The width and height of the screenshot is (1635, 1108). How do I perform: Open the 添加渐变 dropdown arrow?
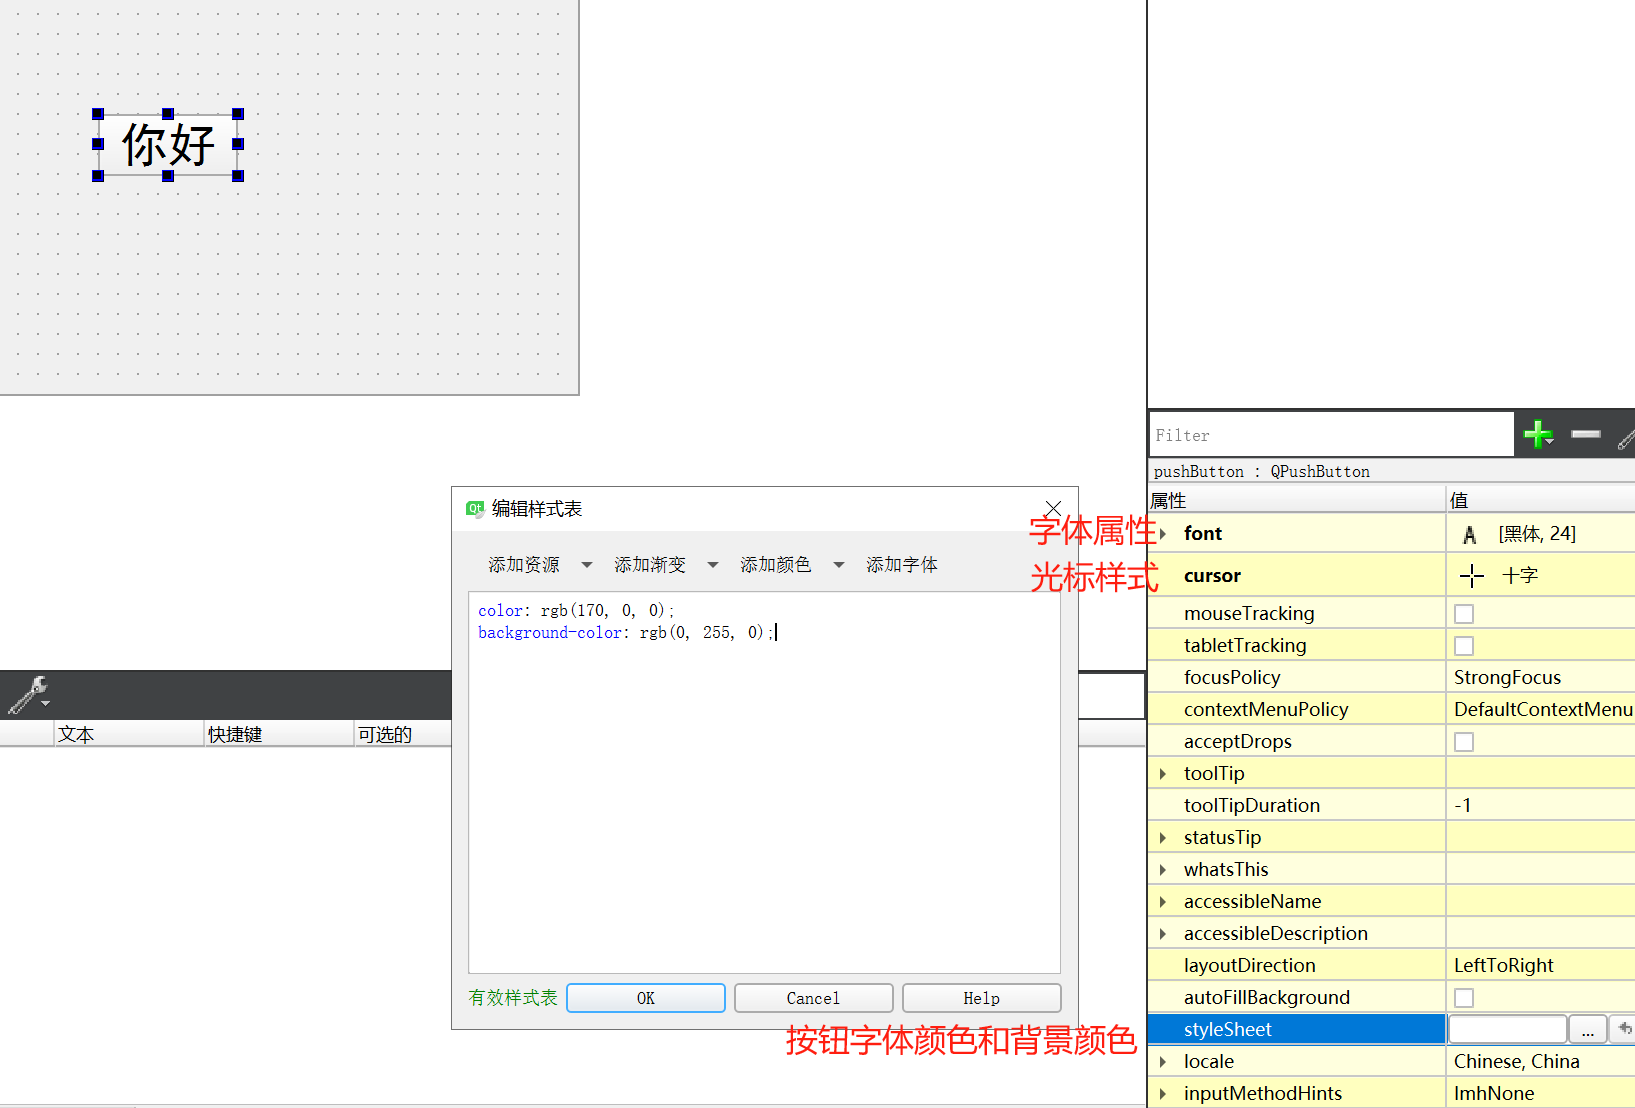click(713, 565)
